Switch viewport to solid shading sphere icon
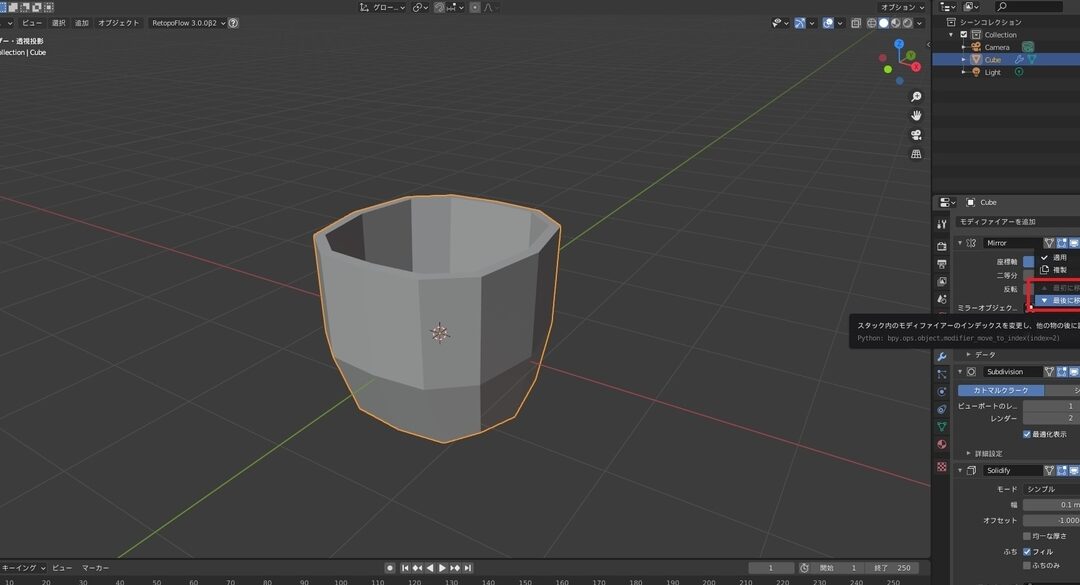This screenshot has width=1080, height=585. coord(883,24)
